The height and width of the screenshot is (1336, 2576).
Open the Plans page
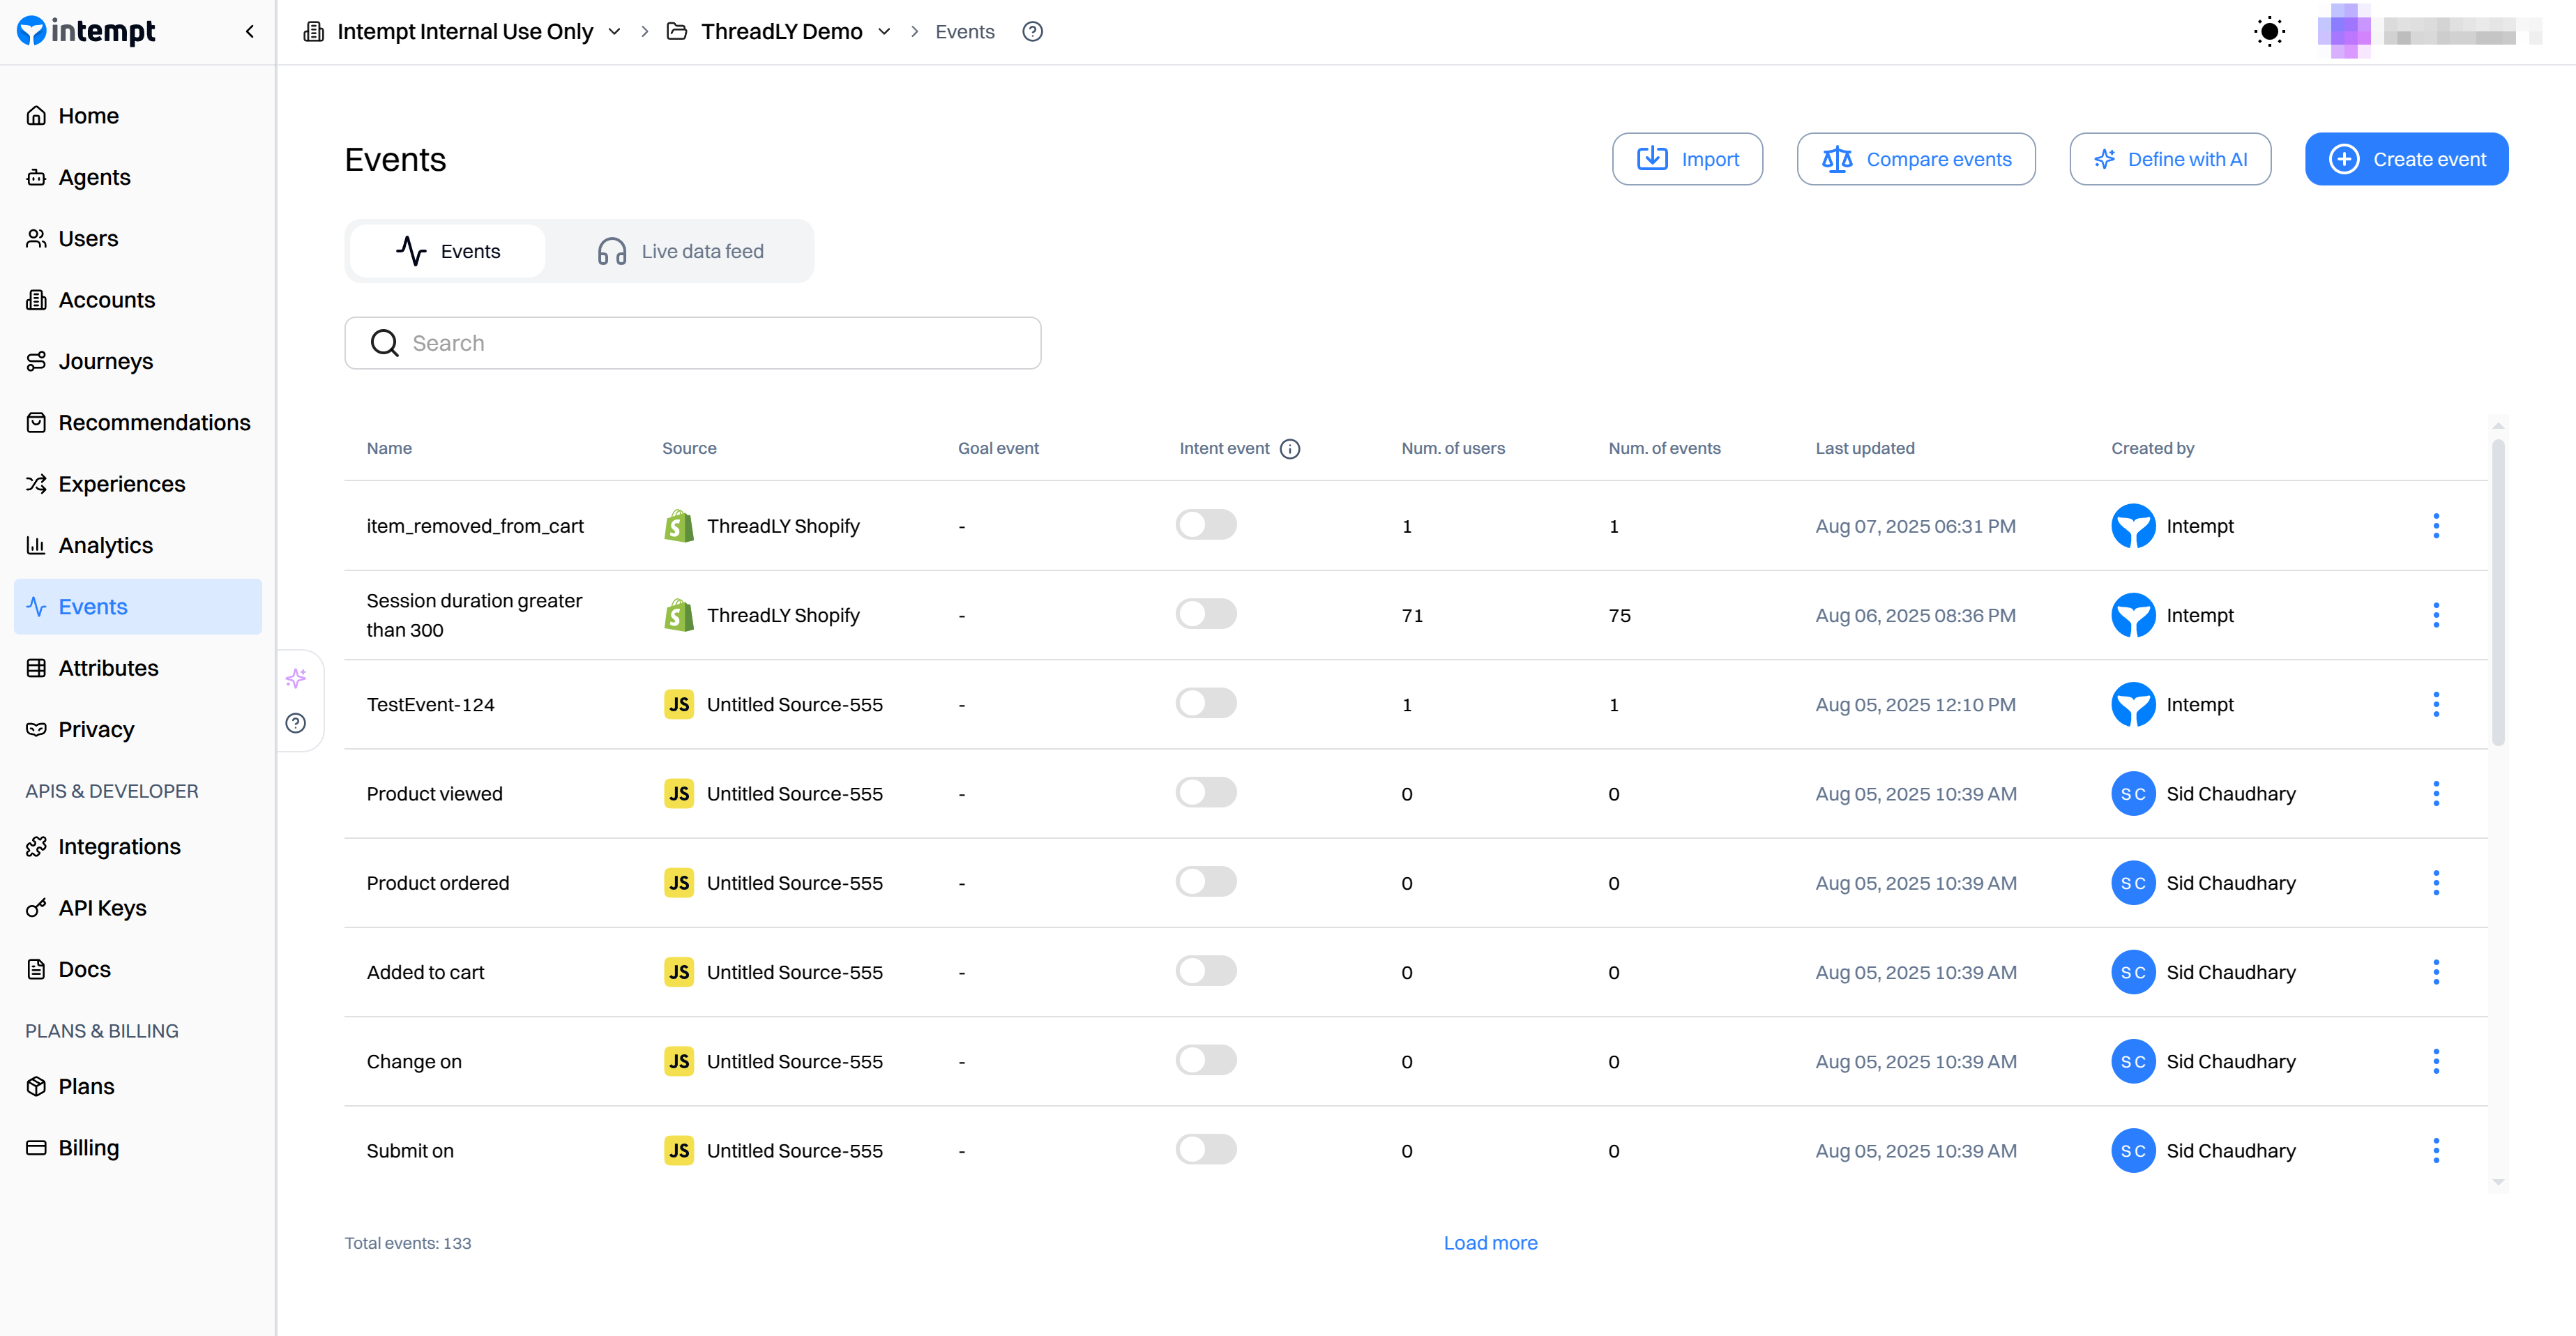(x=138, y=1086)
